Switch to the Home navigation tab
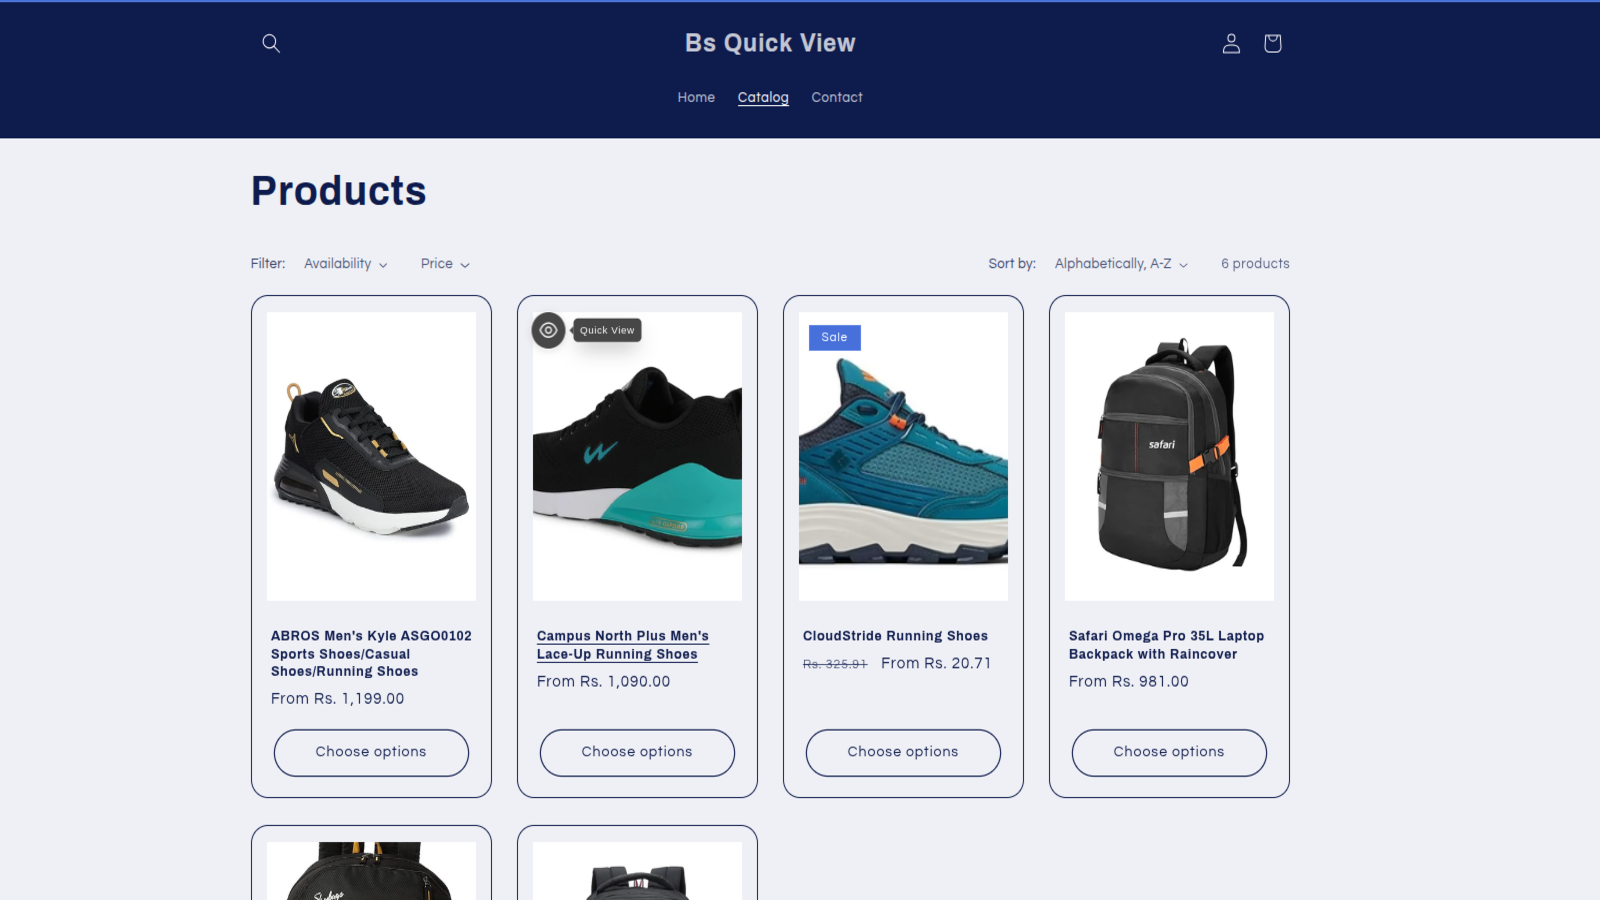Viewport: 1600px width, 900px height. 696,97
